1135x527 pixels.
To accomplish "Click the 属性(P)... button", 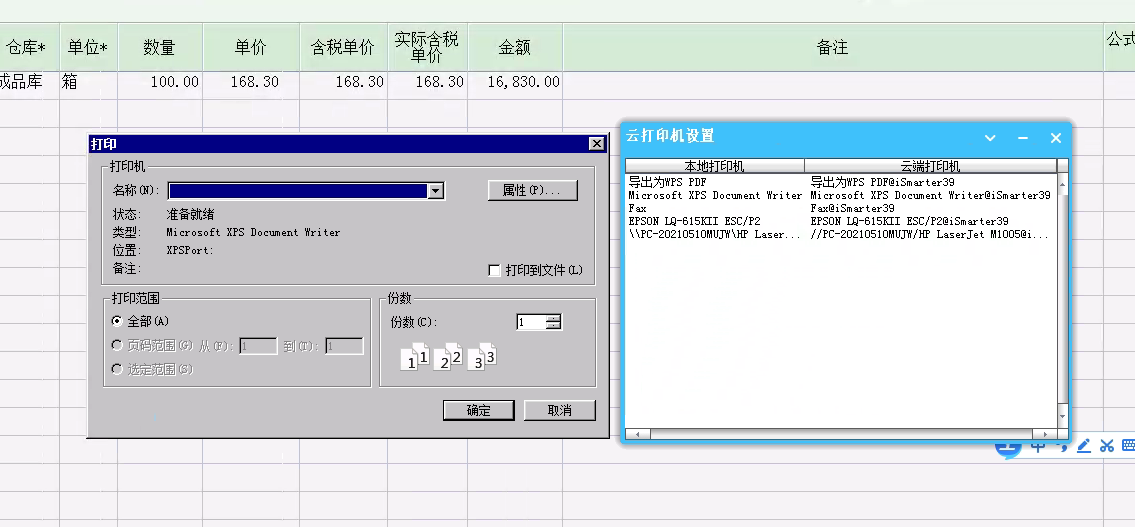I will click(x=532, y=190).
